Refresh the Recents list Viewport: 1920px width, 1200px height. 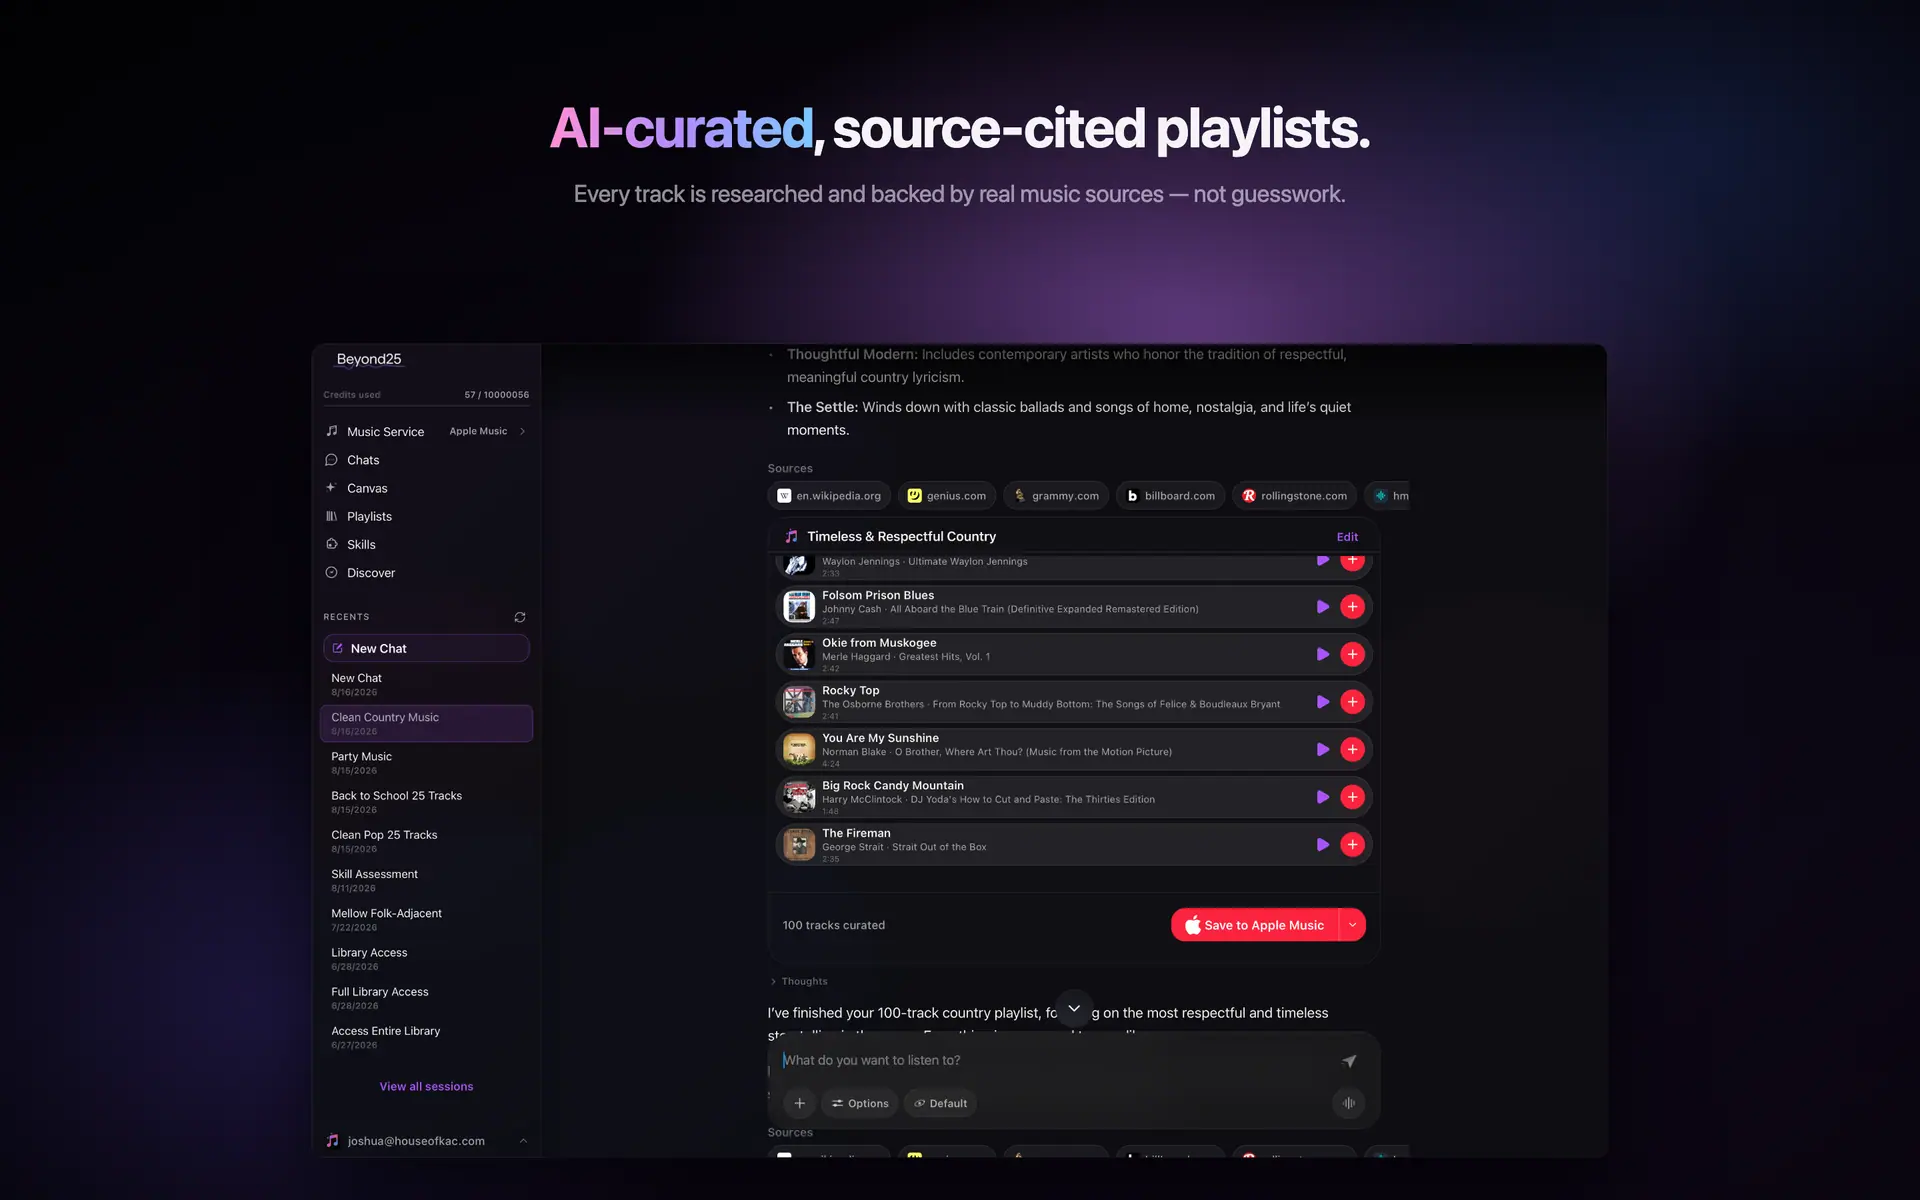click(520, 617)
